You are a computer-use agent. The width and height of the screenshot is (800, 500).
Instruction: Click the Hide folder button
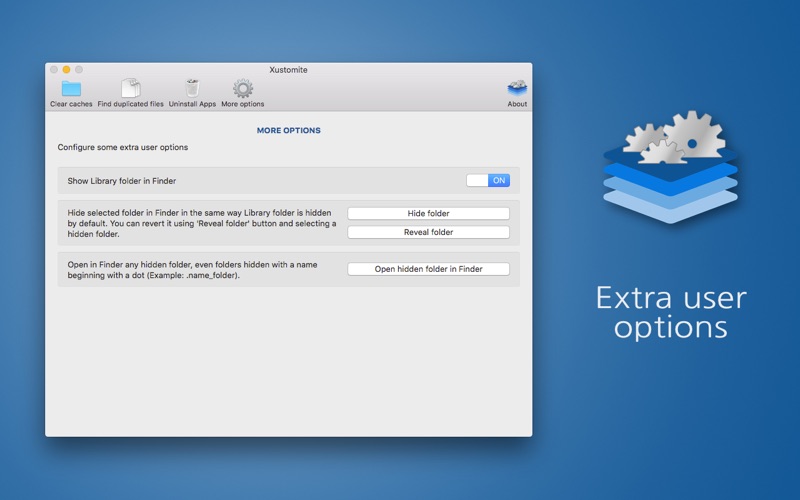coord(429,213)
